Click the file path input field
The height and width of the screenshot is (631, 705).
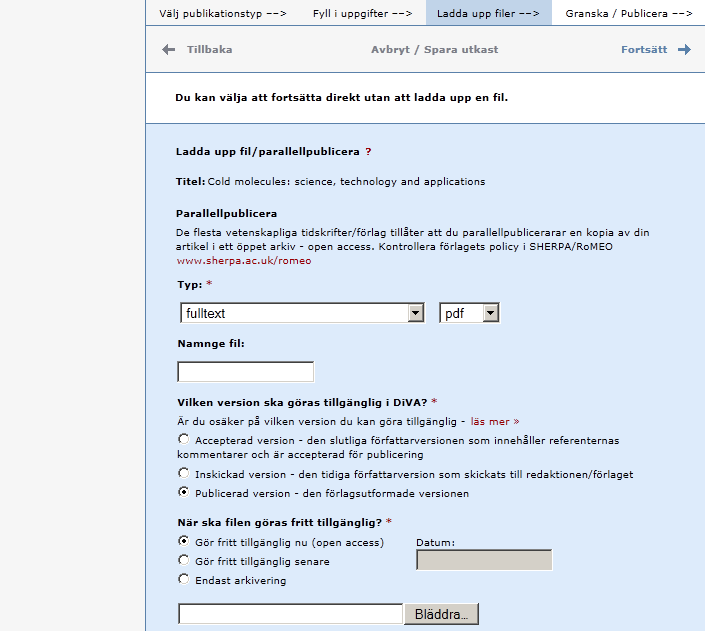290,614
